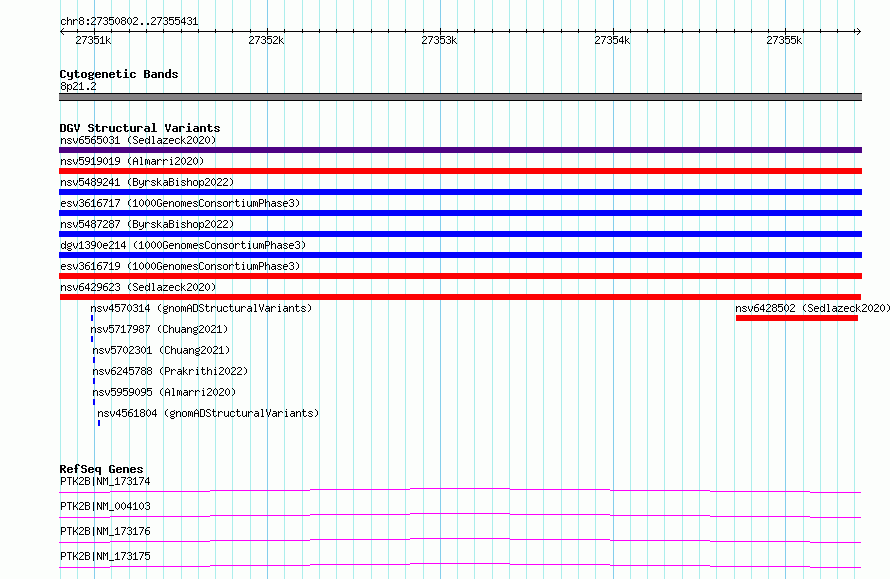Click the blue bar under nsv5487287
Screen dimensions: 890x579
[460, 234]
